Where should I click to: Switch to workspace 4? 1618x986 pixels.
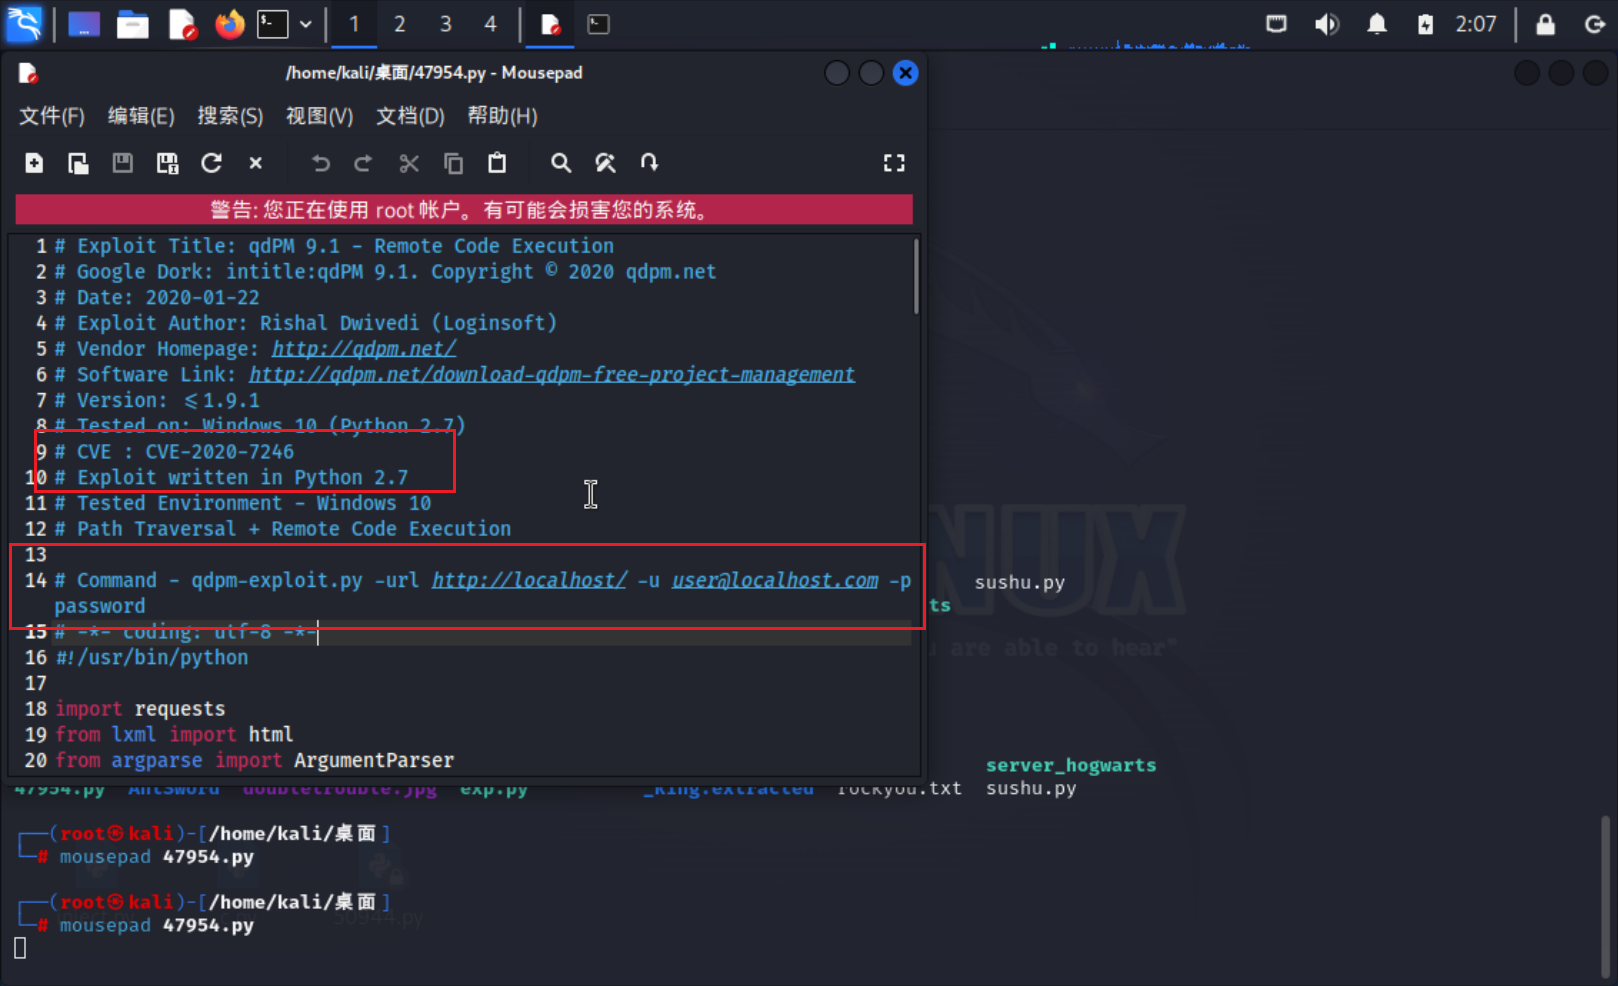490,24
